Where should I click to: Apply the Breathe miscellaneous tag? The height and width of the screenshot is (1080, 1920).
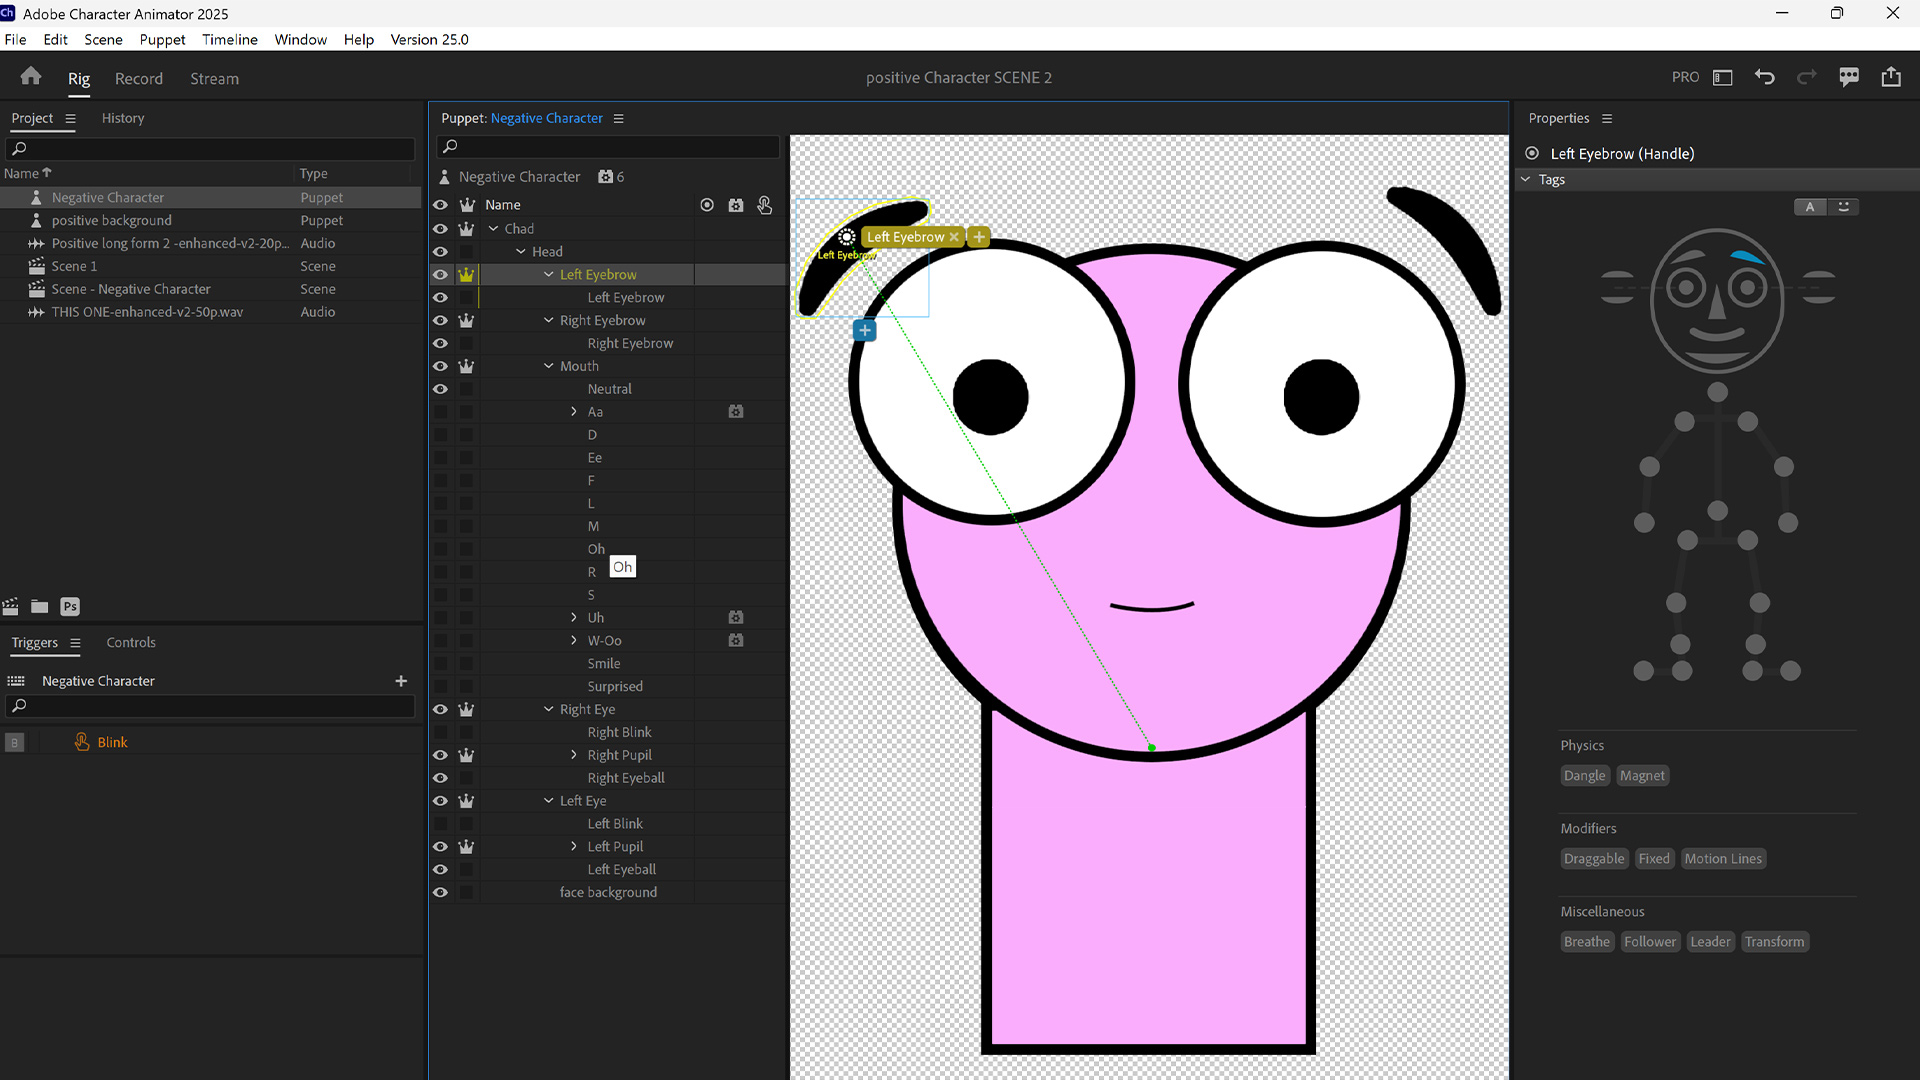1587,942
